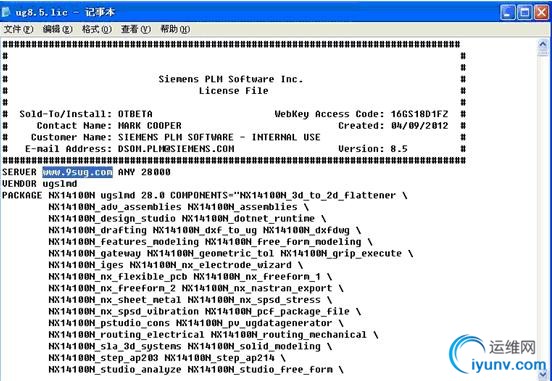Click NX14100N_nx_sheet_metal text
Screen dimensions: 552x381
pyautogui.click(x=115, y=300)
